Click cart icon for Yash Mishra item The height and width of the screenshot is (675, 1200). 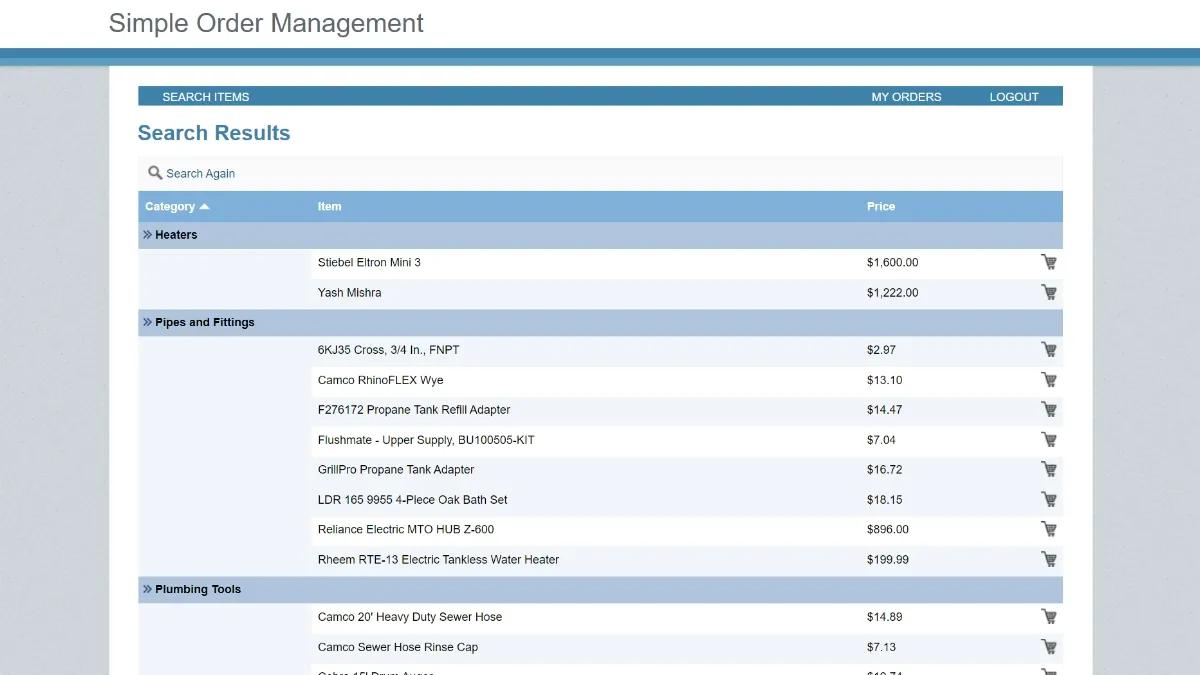coord(1048,292)
